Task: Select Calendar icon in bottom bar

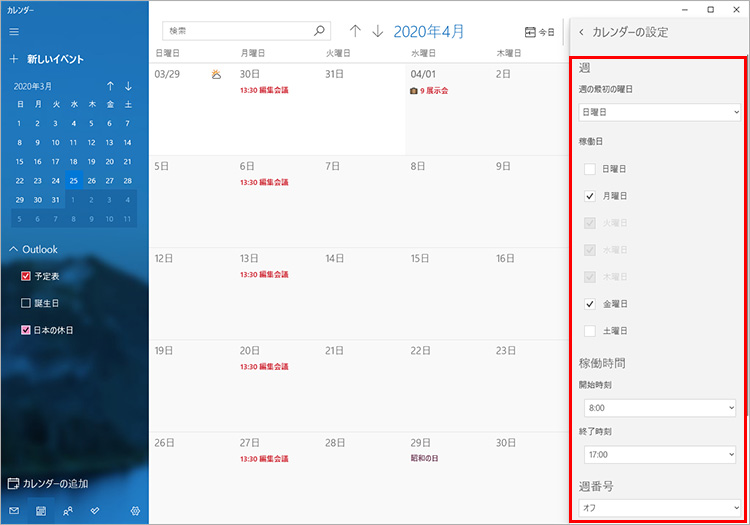Action: point(41,511)
